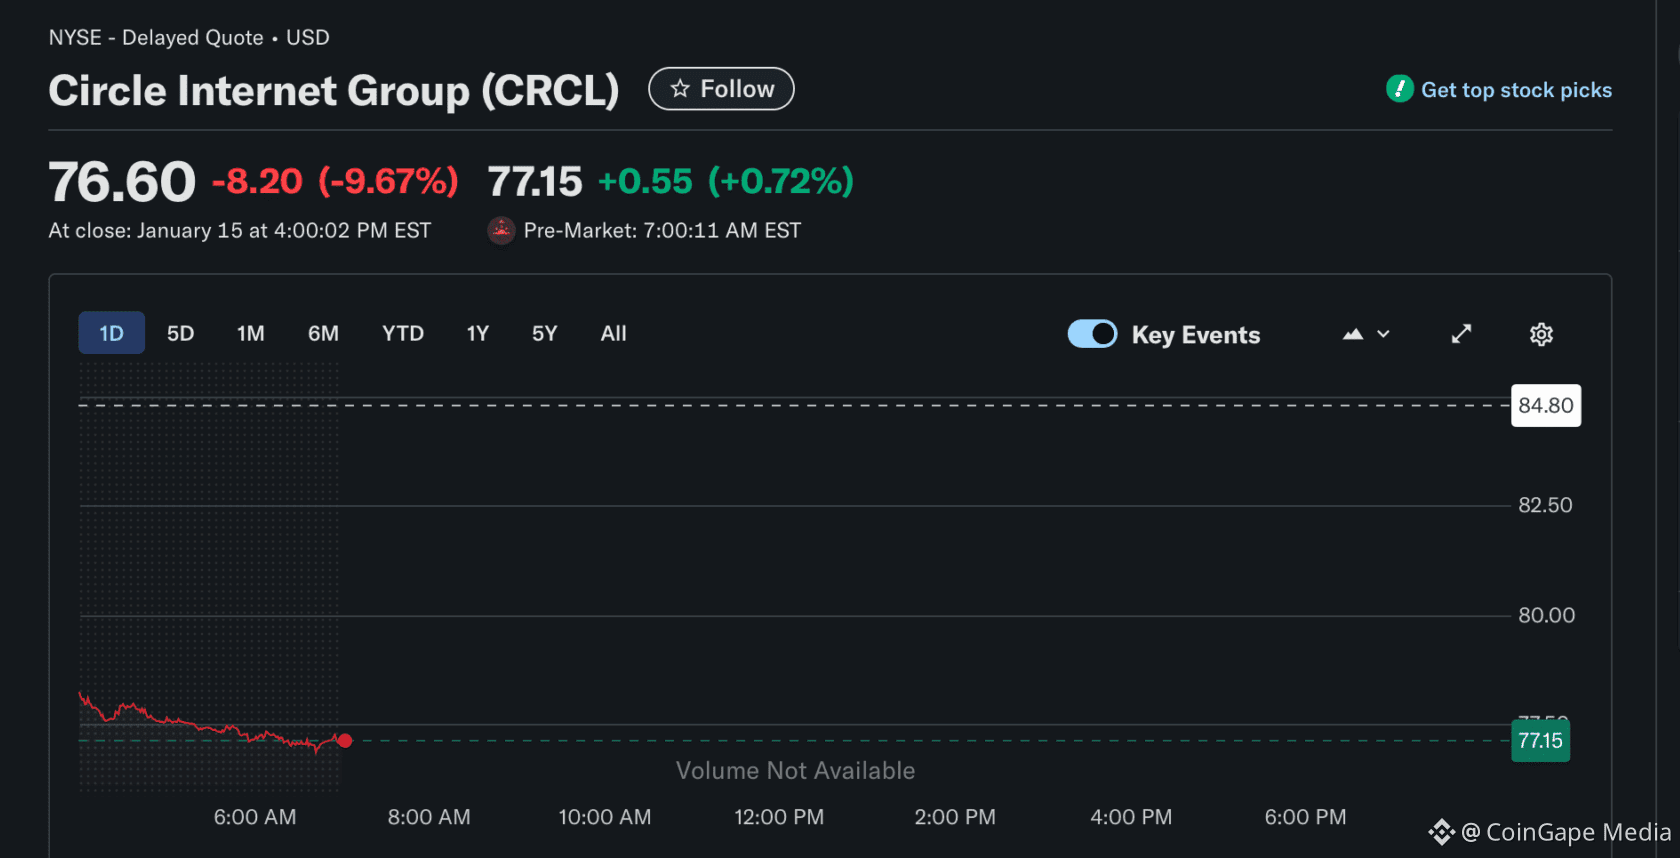Show All time price history
This screenshot has height=858, width=1680.
613,333
